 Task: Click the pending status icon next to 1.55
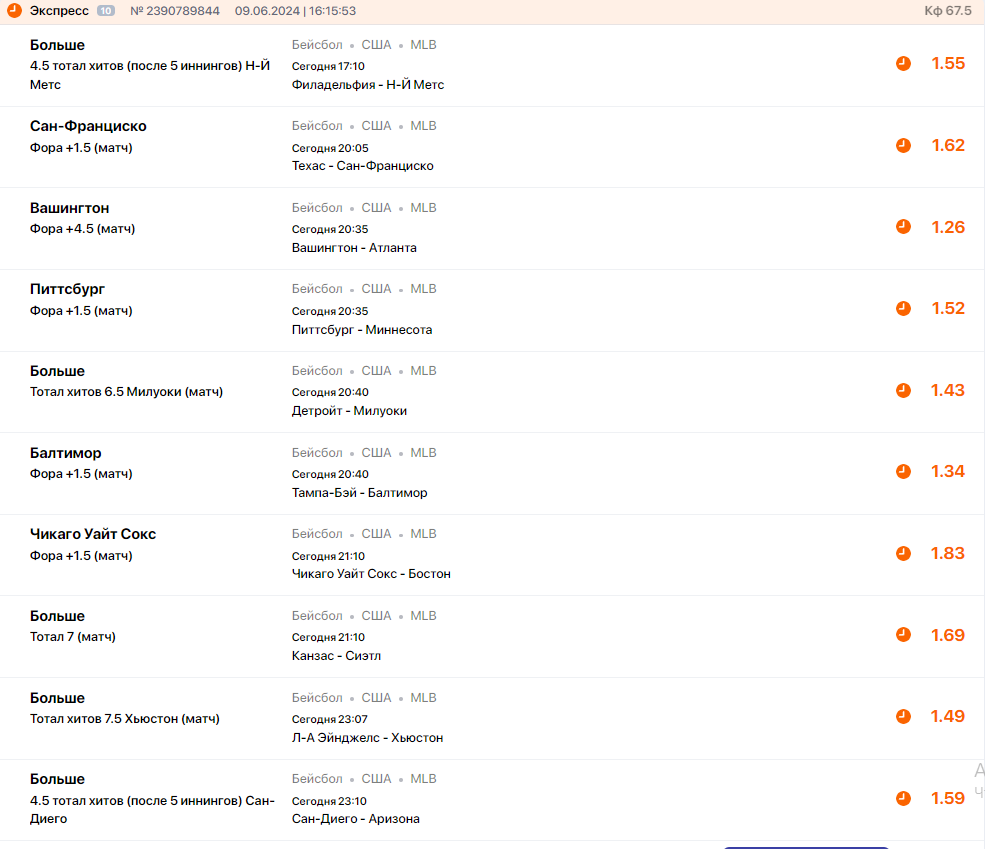[x=903, y=63]
